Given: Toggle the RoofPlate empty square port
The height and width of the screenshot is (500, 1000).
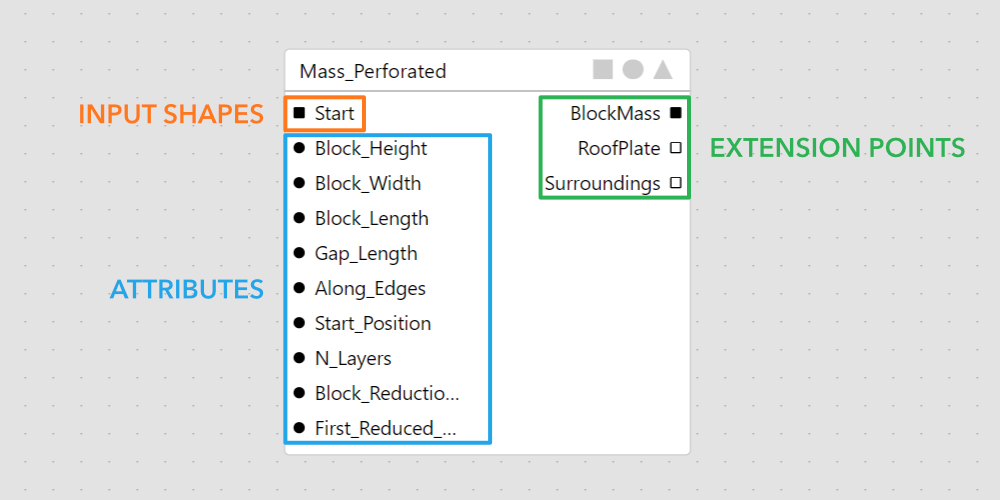Looking at the screenshot, I should (676, 148).
